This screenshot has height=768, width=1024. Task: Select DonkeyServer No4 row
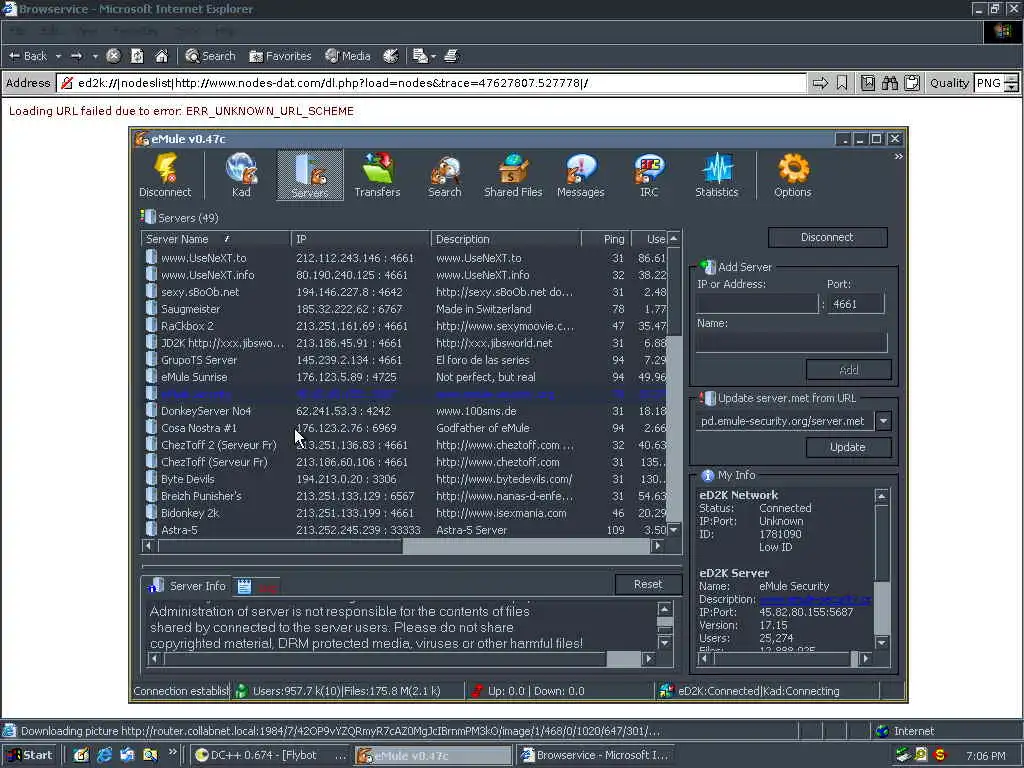(x=405, y=411)
